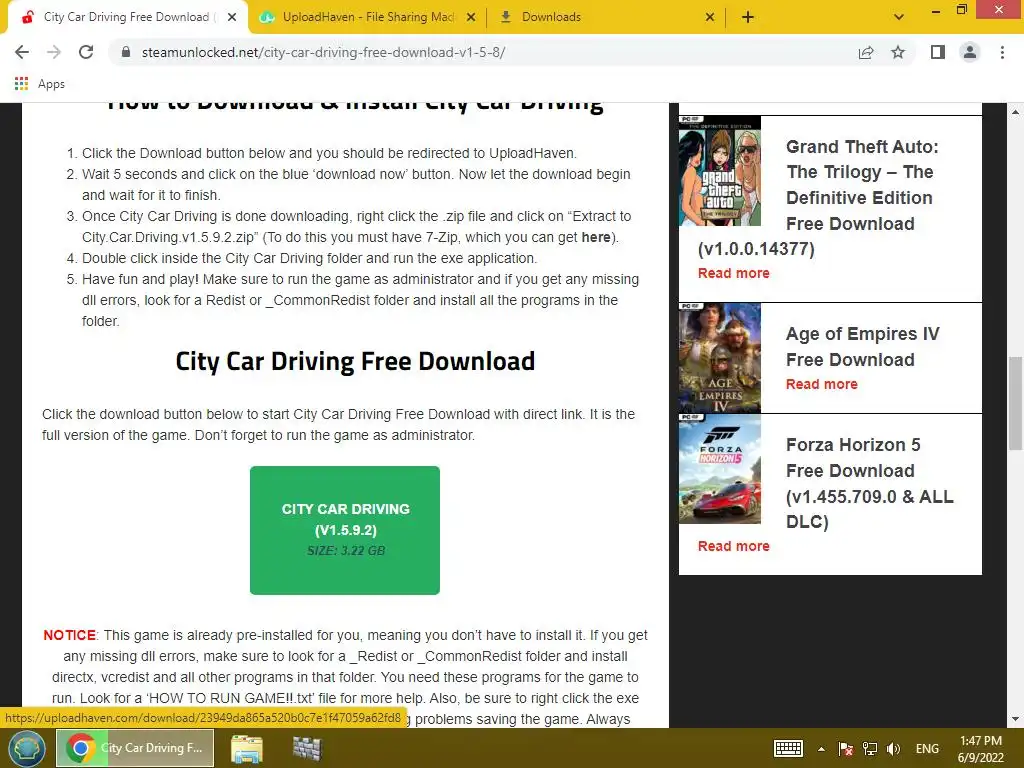Image resolution: width=1024 pixels, height=768 pixels.
Task: Open the Apps grid shortcut
Action: pyautogui.click(x=22, y=84)
